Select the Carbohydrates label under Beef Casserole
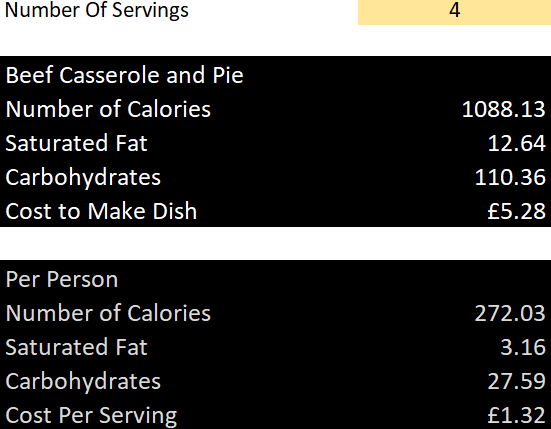The image size is (551, 429). click(x=83, y=177)
